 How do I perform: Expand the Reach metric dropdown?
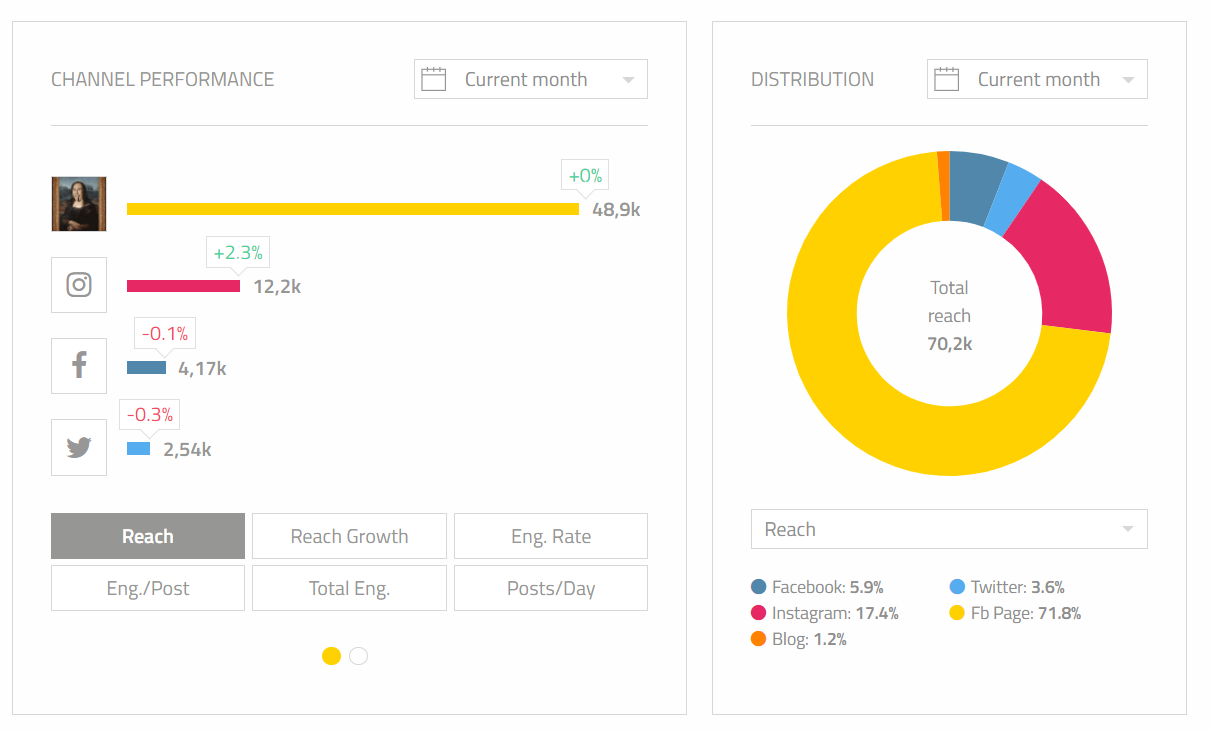click(948, 529)
